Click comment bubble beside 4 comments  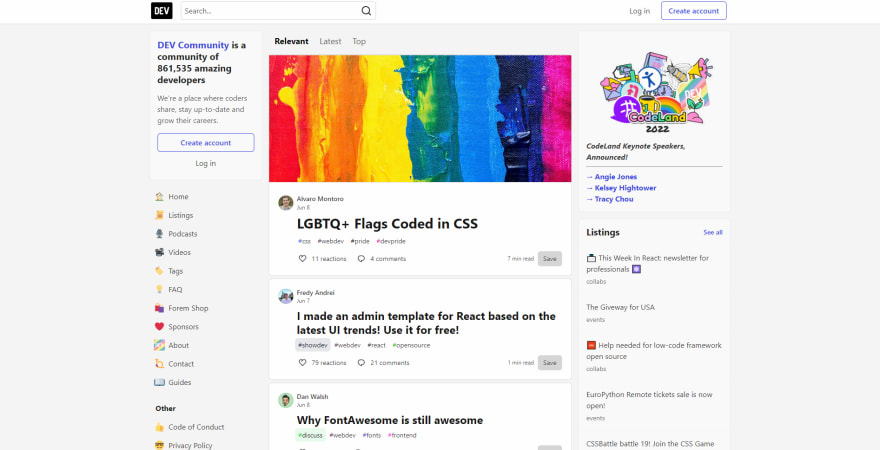click(361, 259)
